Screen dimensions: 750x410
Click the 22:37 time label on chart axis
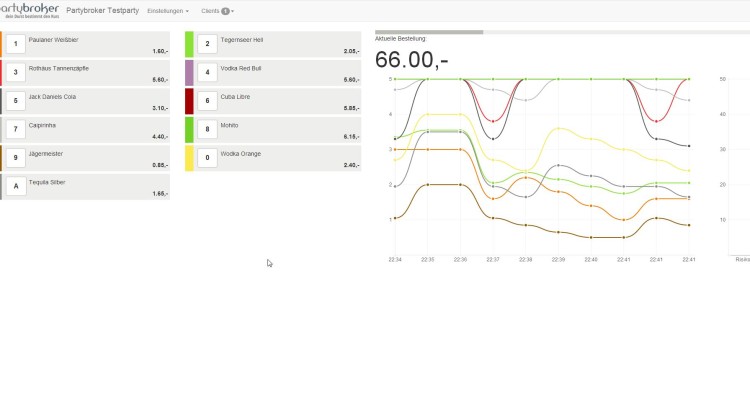pos(493,260)
